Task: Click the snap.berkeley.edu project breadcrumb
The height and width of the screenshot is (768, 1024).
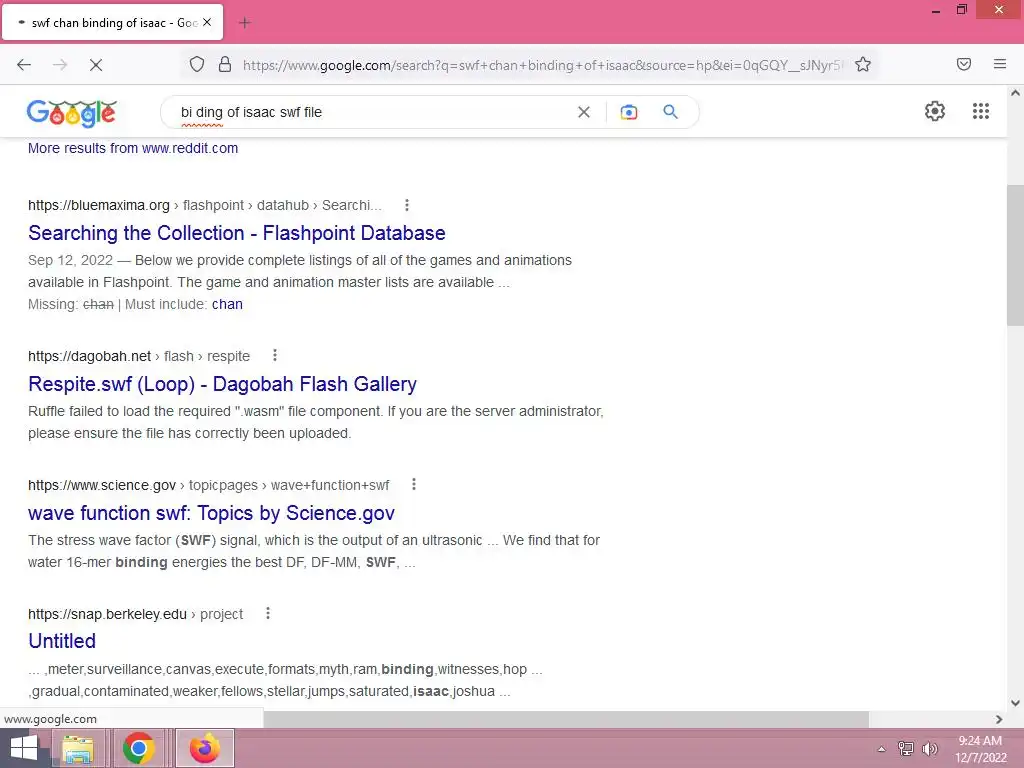Action: [x=135, y=614]
